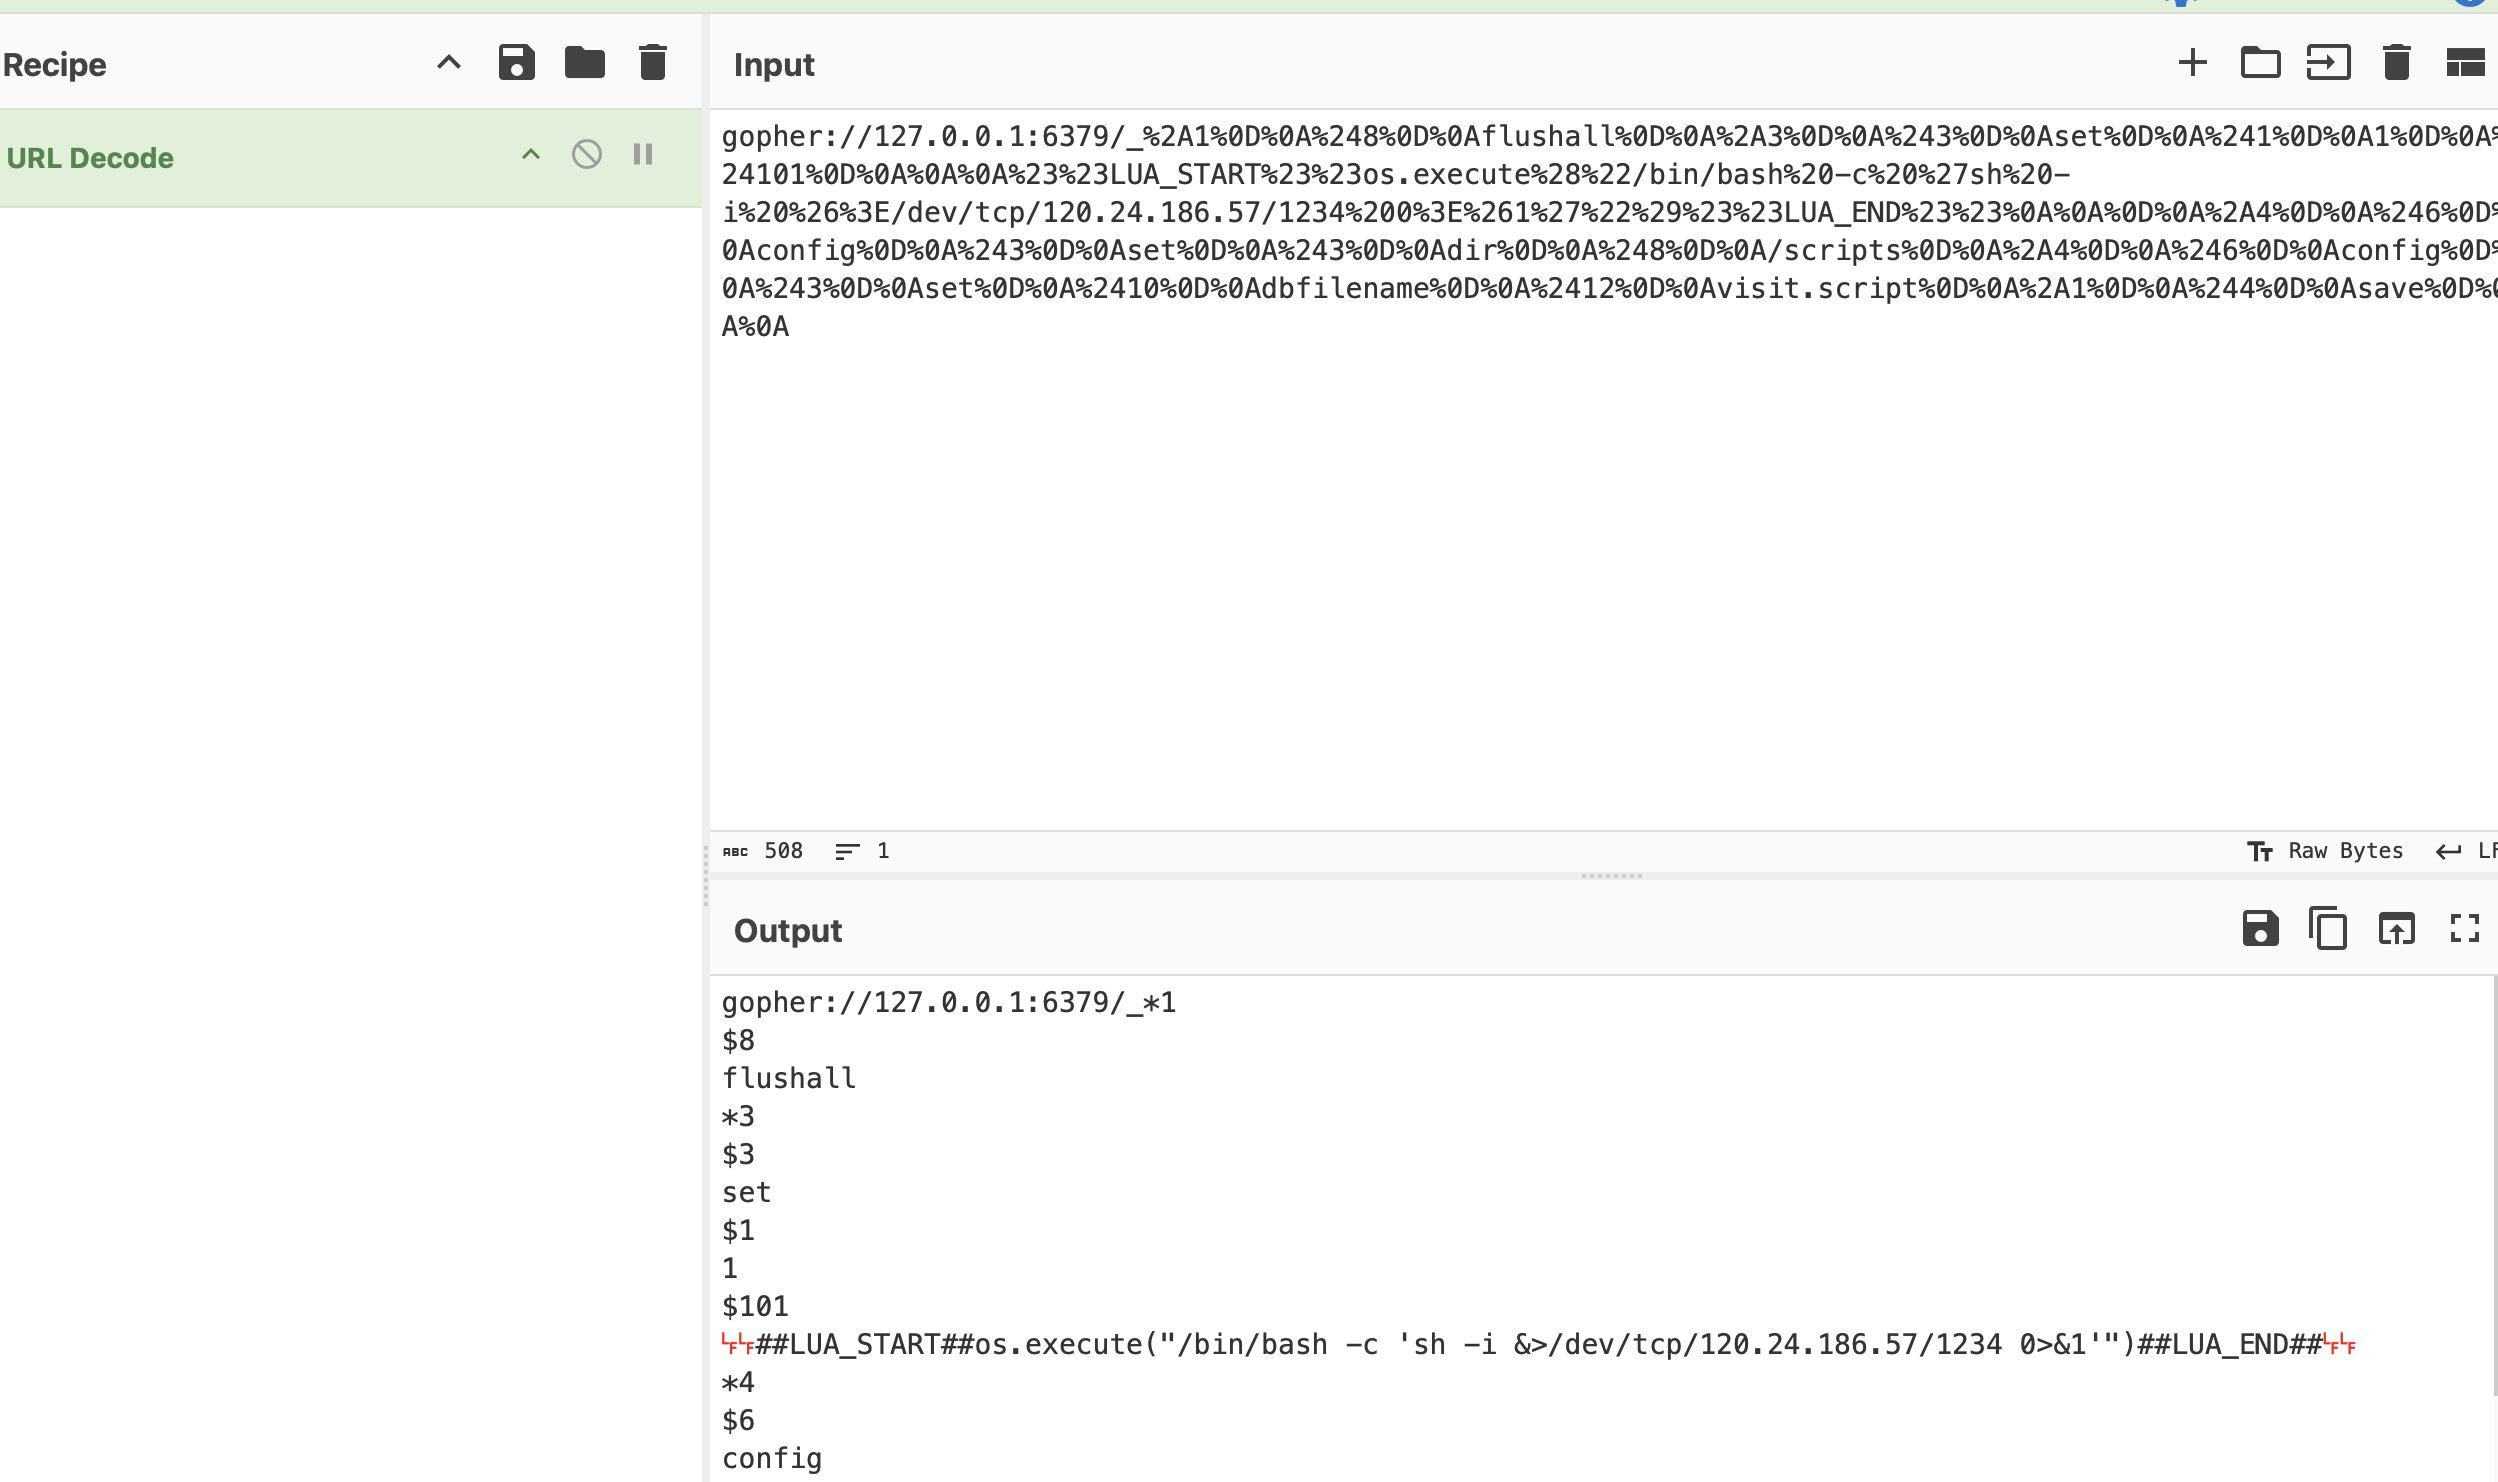Clear the recipe with trash icon
The height and width of the screenshot is (1482, 2498).
[x=652, y=63]
